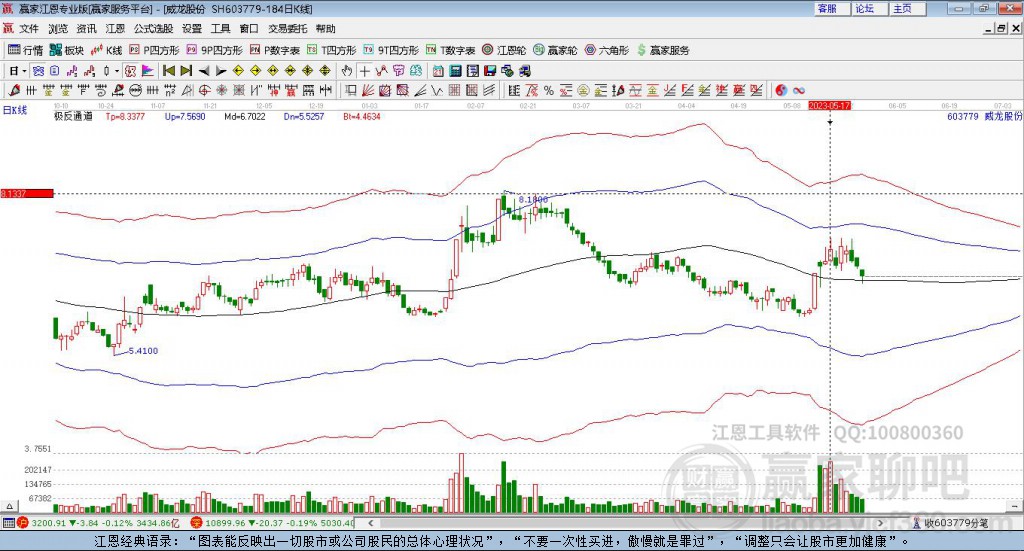Click the 603779 威龙股份 stock label
This screenshot has width=1024, height=551.
pyautogui.click(x=984, y=116)
